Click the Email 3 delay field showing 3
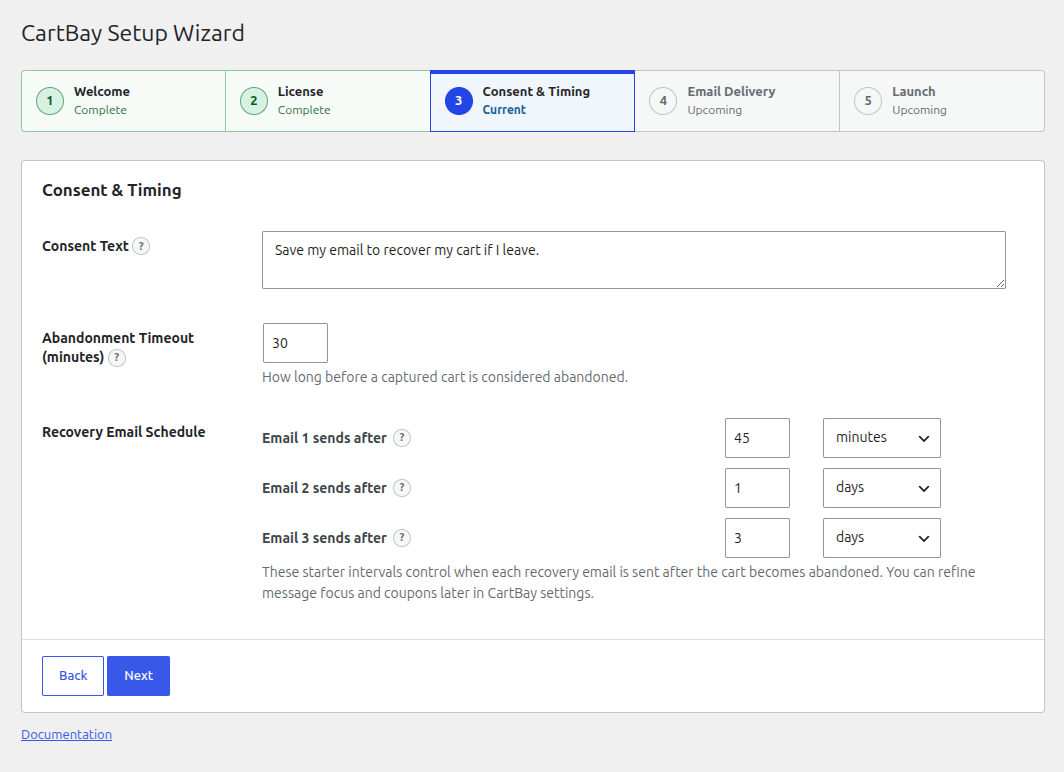 pos(757,538)
